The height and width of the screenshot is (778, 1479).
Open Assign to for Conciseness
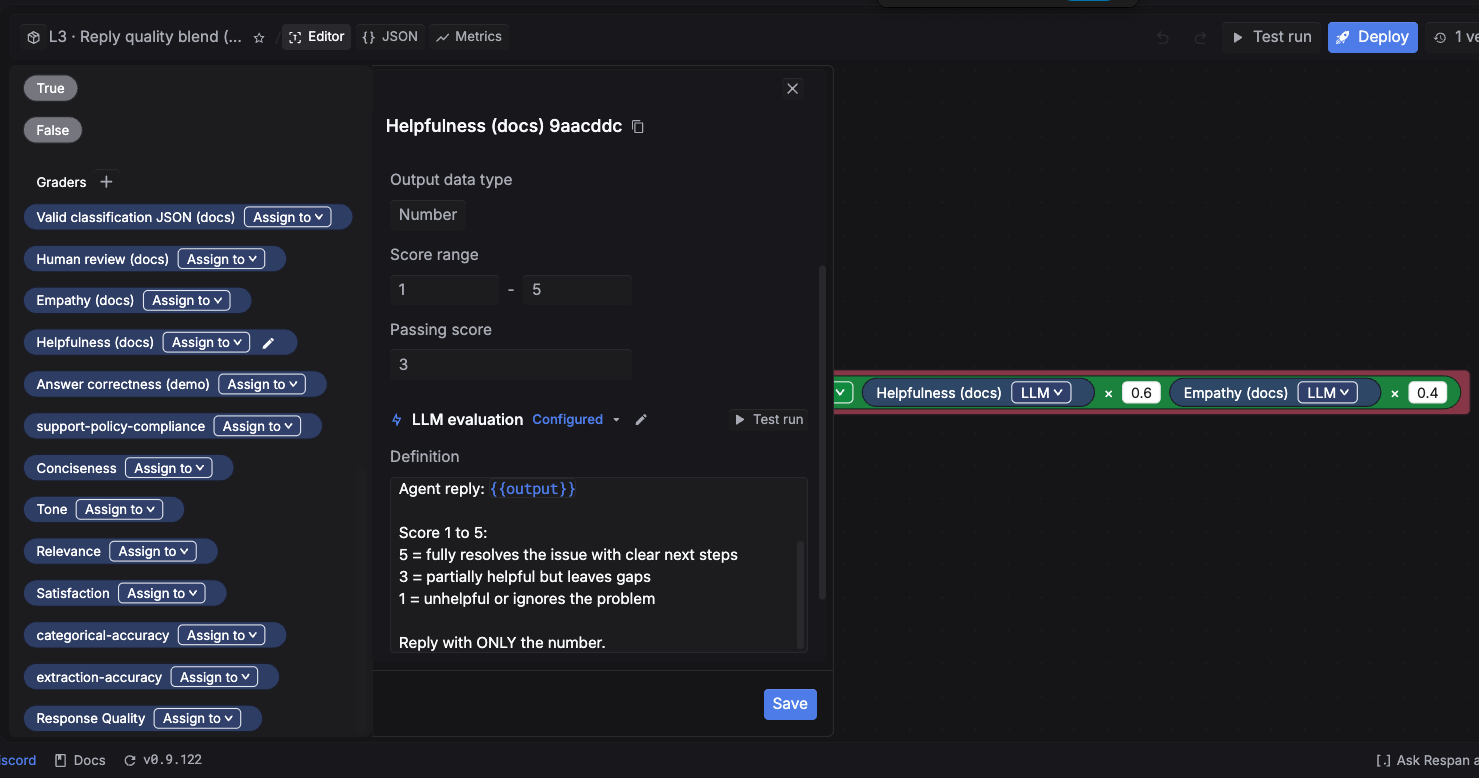pos(169,468)
